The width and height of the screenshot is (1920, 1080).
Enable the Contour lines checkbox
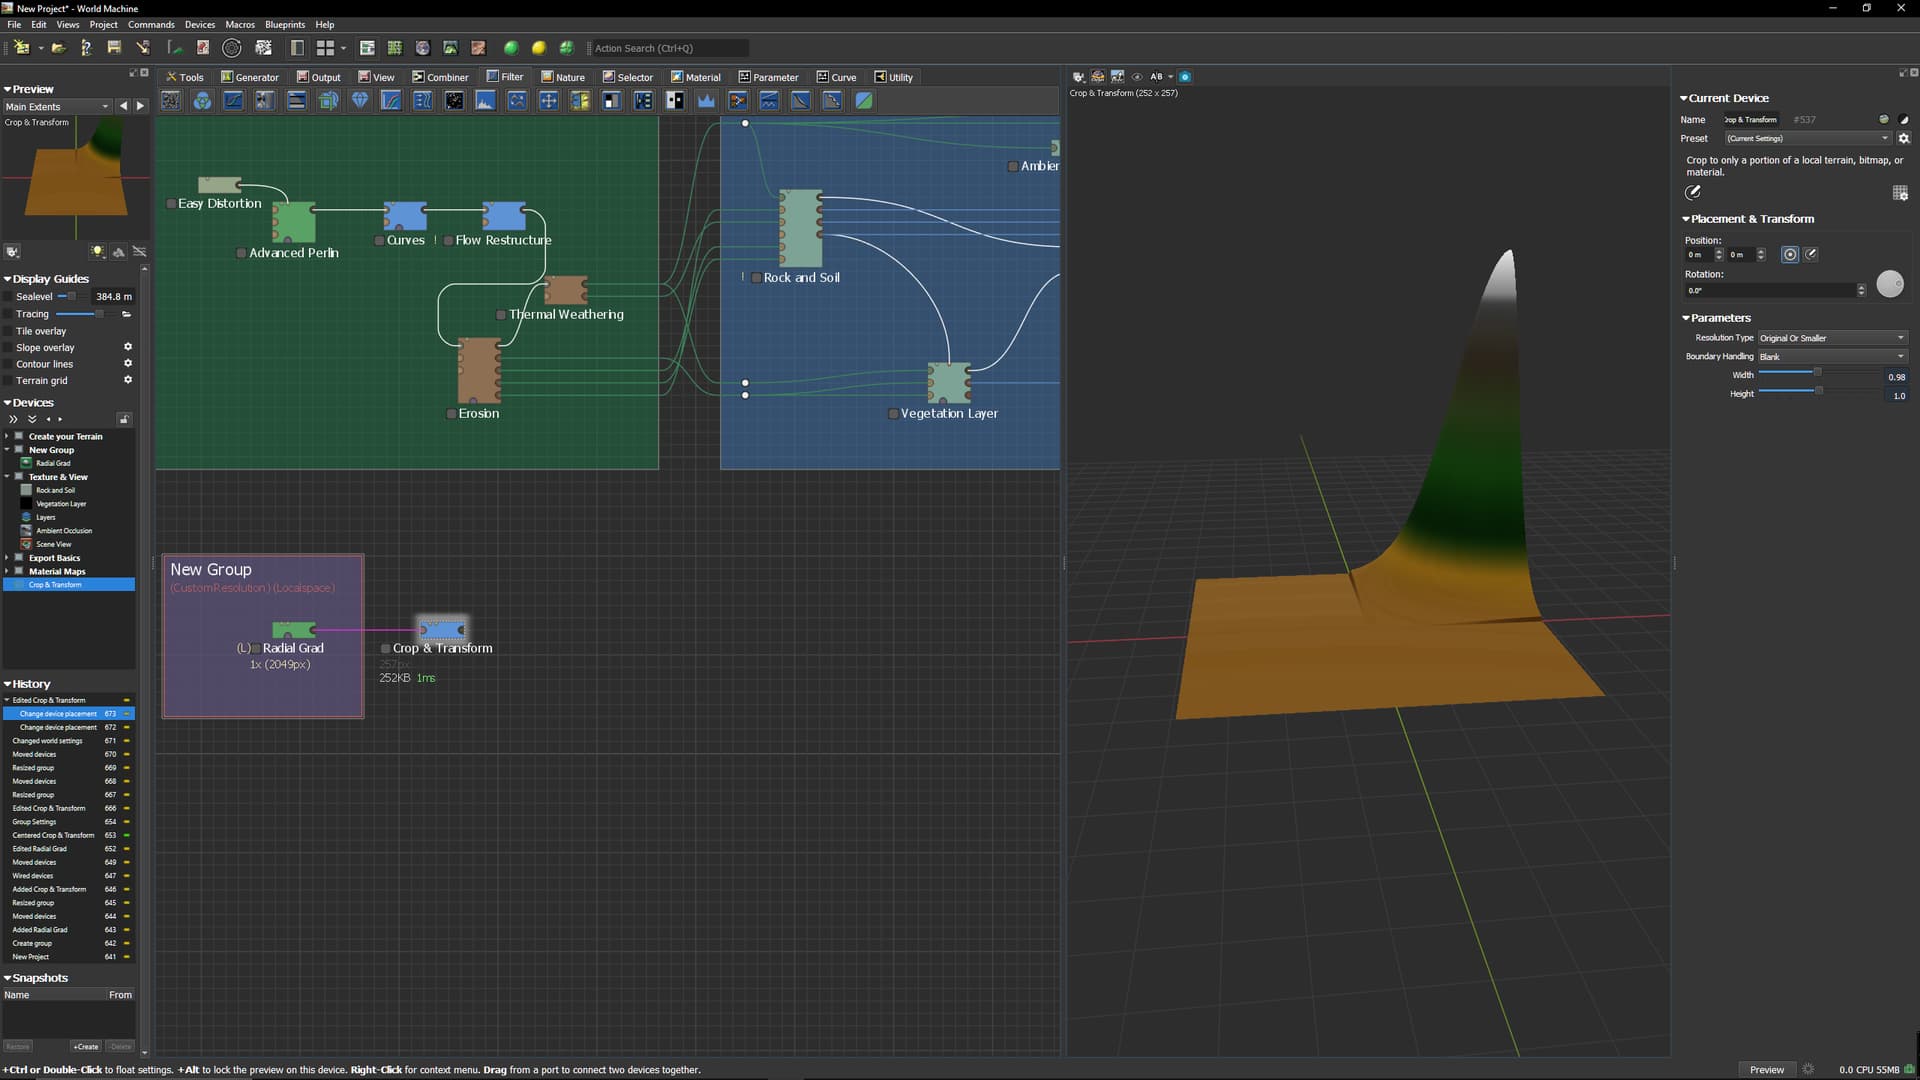(x=9, y=364)
